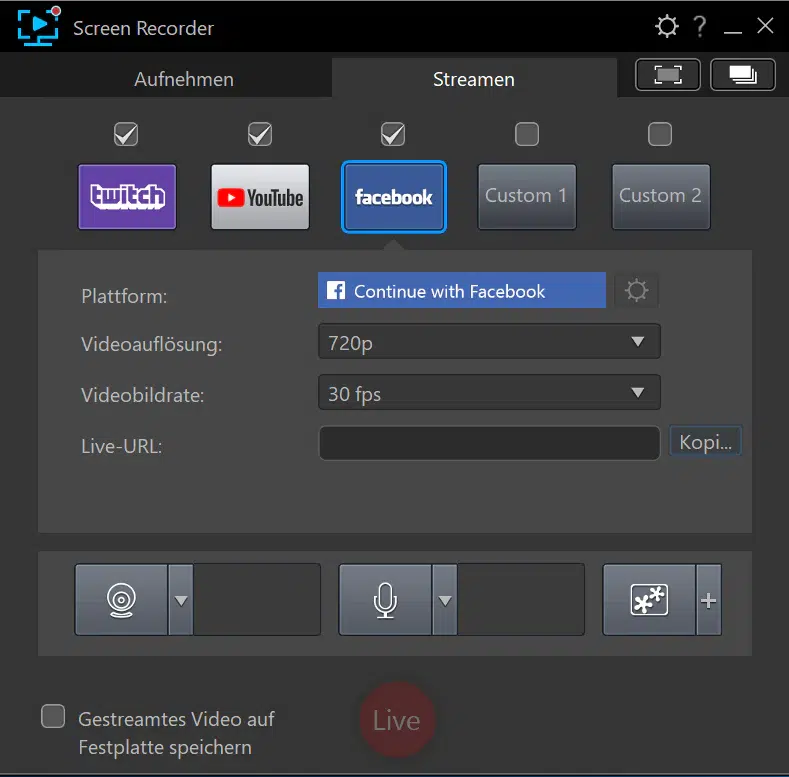The width and height of the screenshot is (789, 777).
Task: Select the Facebook streaming platform icon
Action: pos(394,197)
